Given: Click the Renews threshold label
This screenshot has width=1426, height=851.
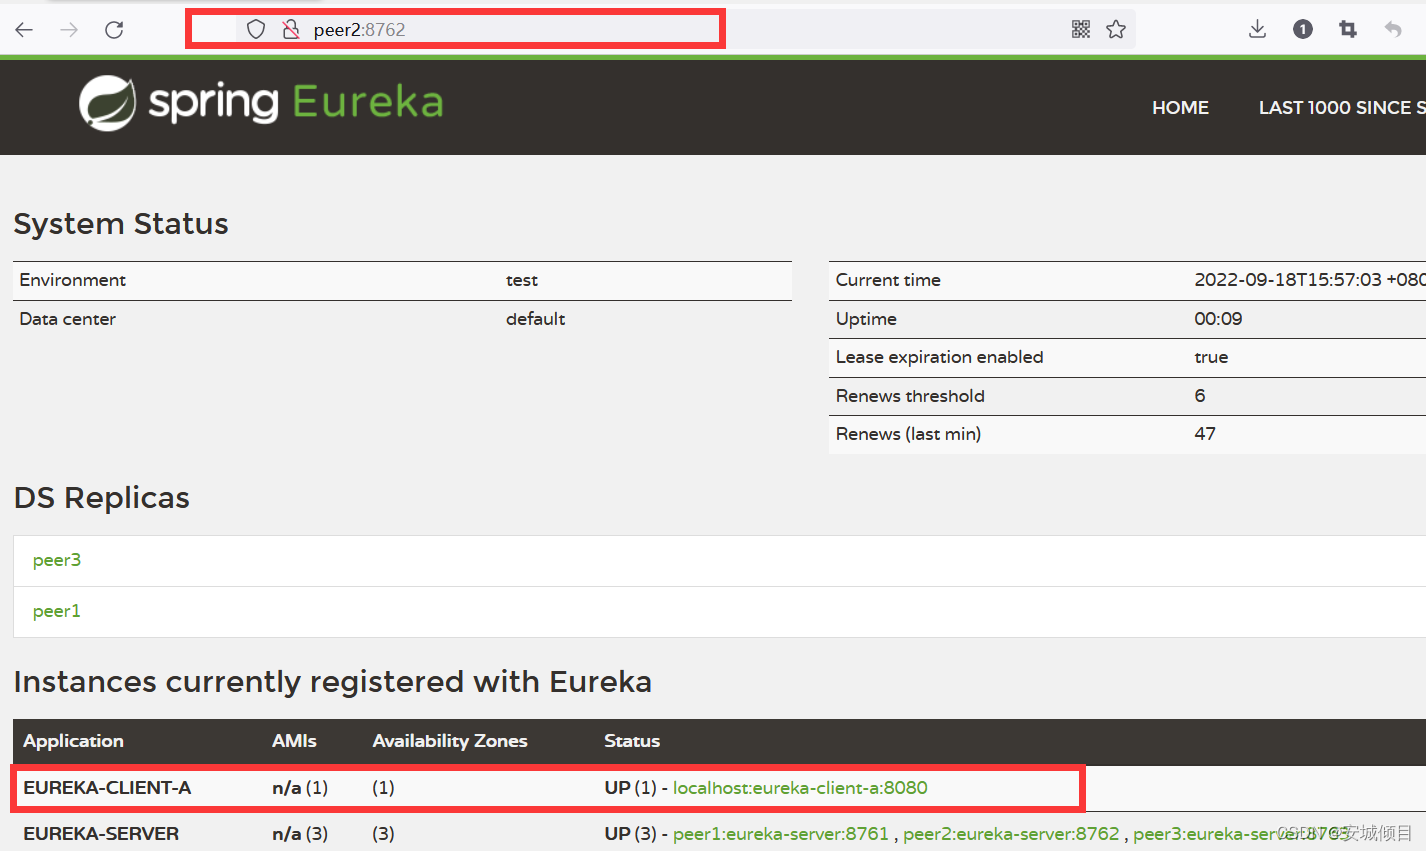Looking at the screenshot, I should (x=910, y=396).
